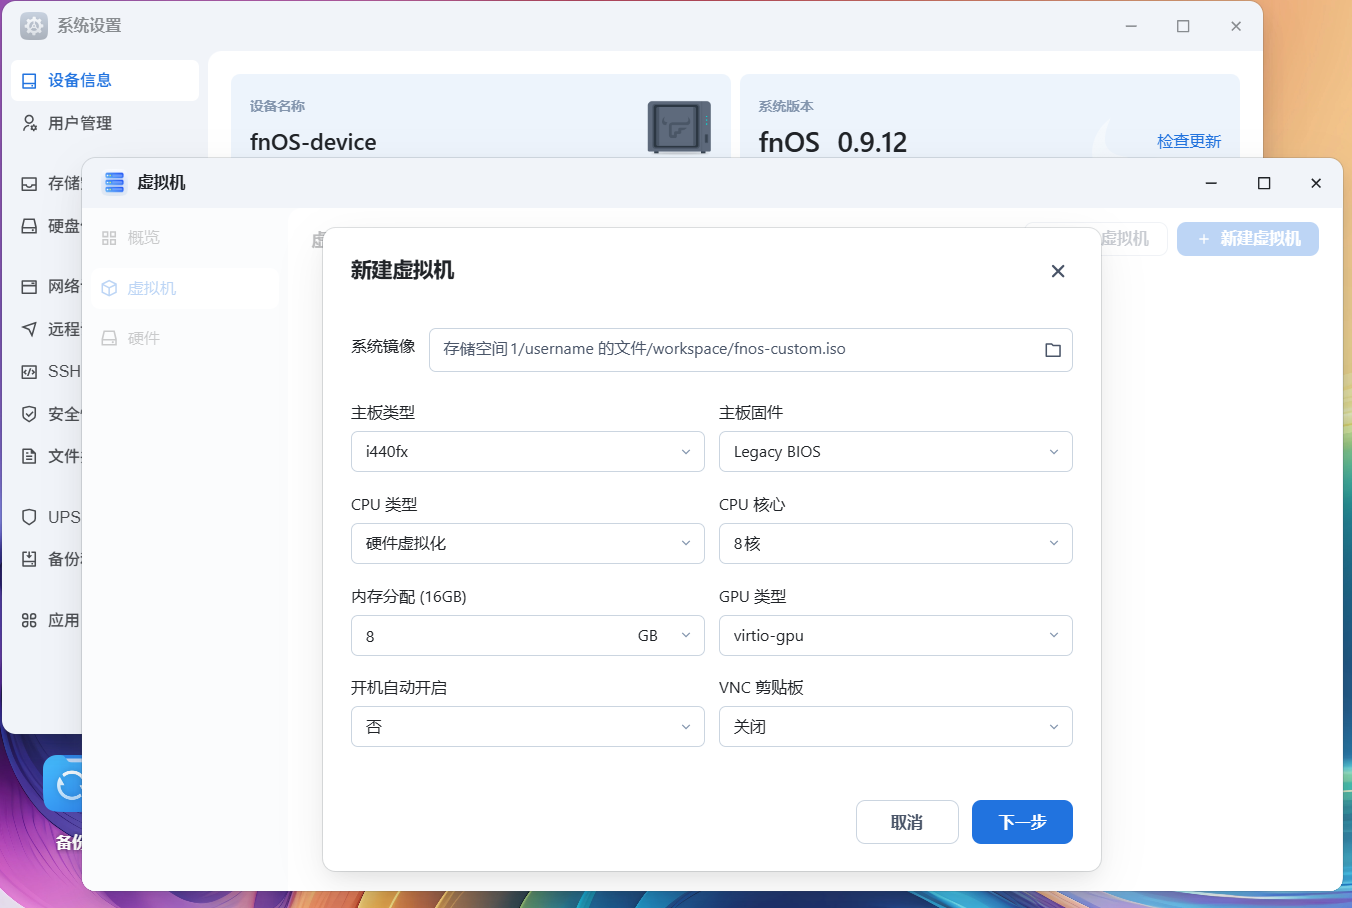Click the 文件 document icon in 系统设置
Screen dimensions: 1352x908
(x=29, y=456)
